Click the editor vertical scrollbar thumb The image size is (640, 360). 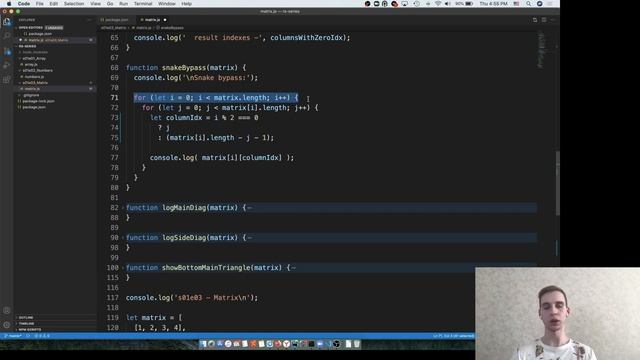tap(557, 183)
